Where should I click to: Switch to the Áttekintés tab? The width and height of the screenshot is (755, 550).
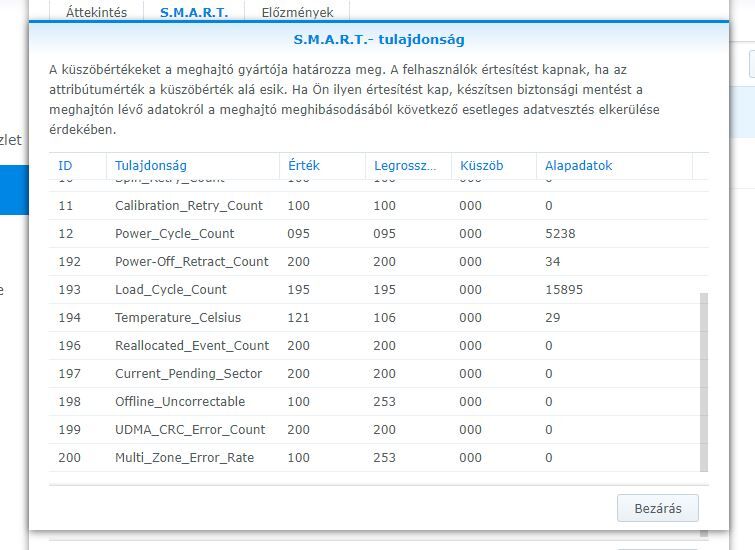pos(96,12)
